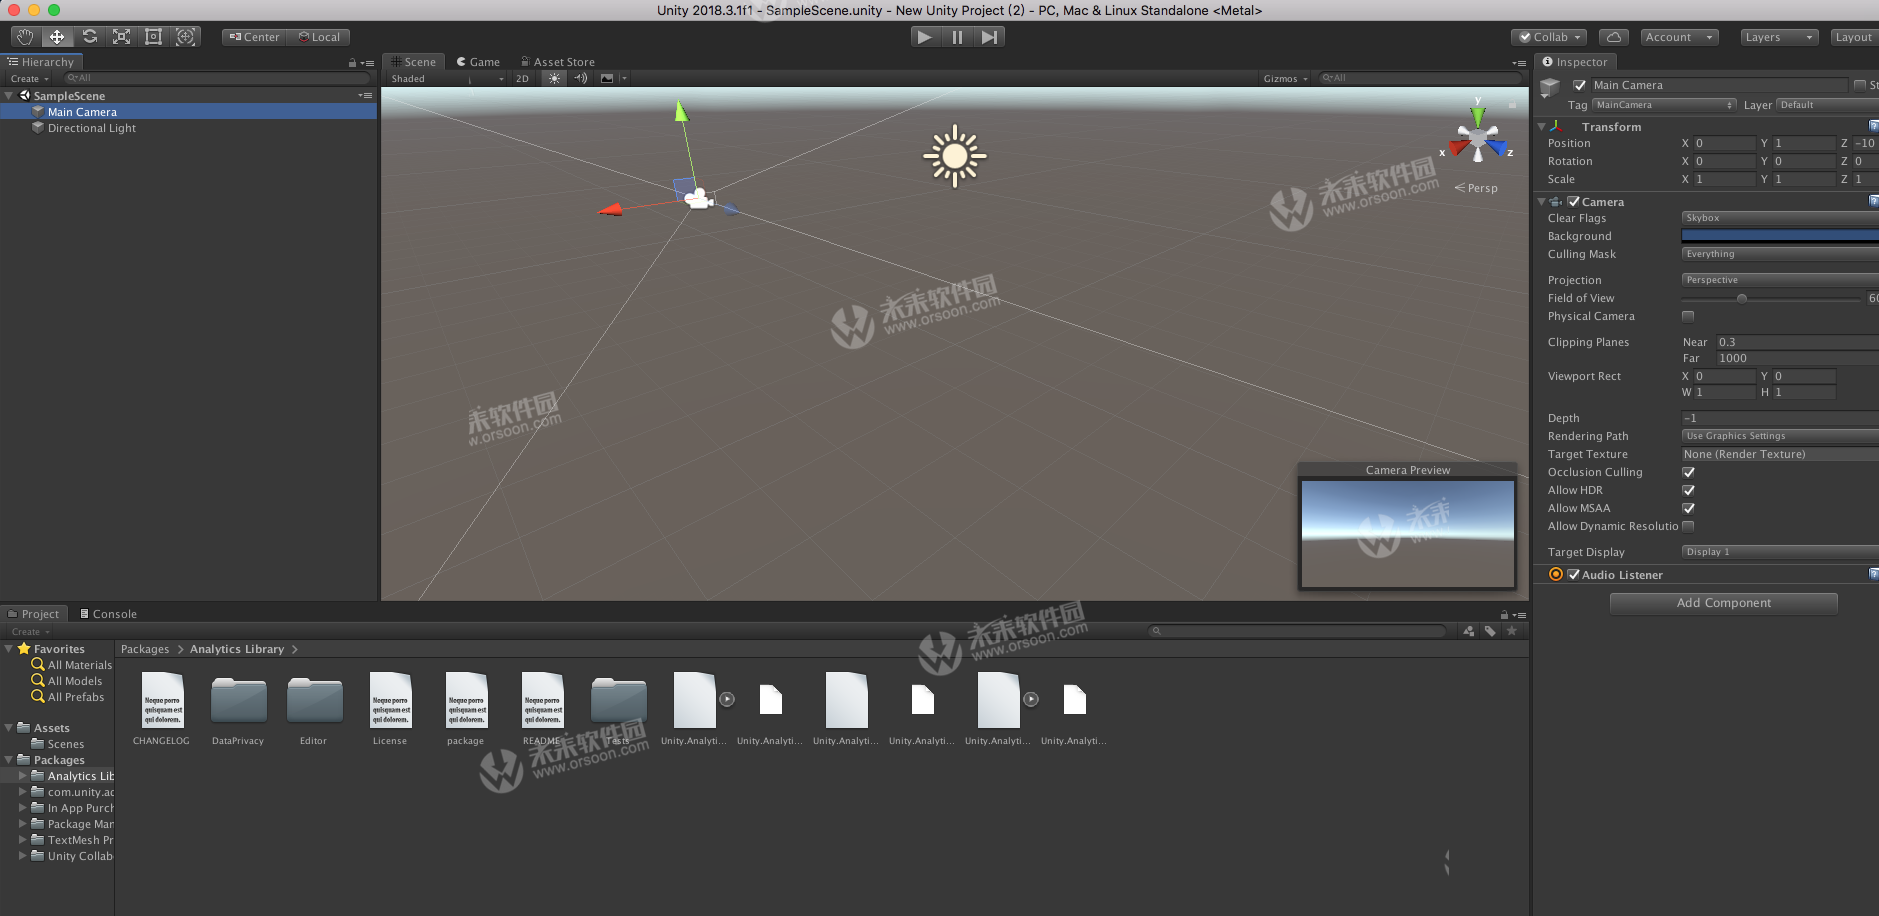Open the Account dropdown

click(x=1680, y=37)
